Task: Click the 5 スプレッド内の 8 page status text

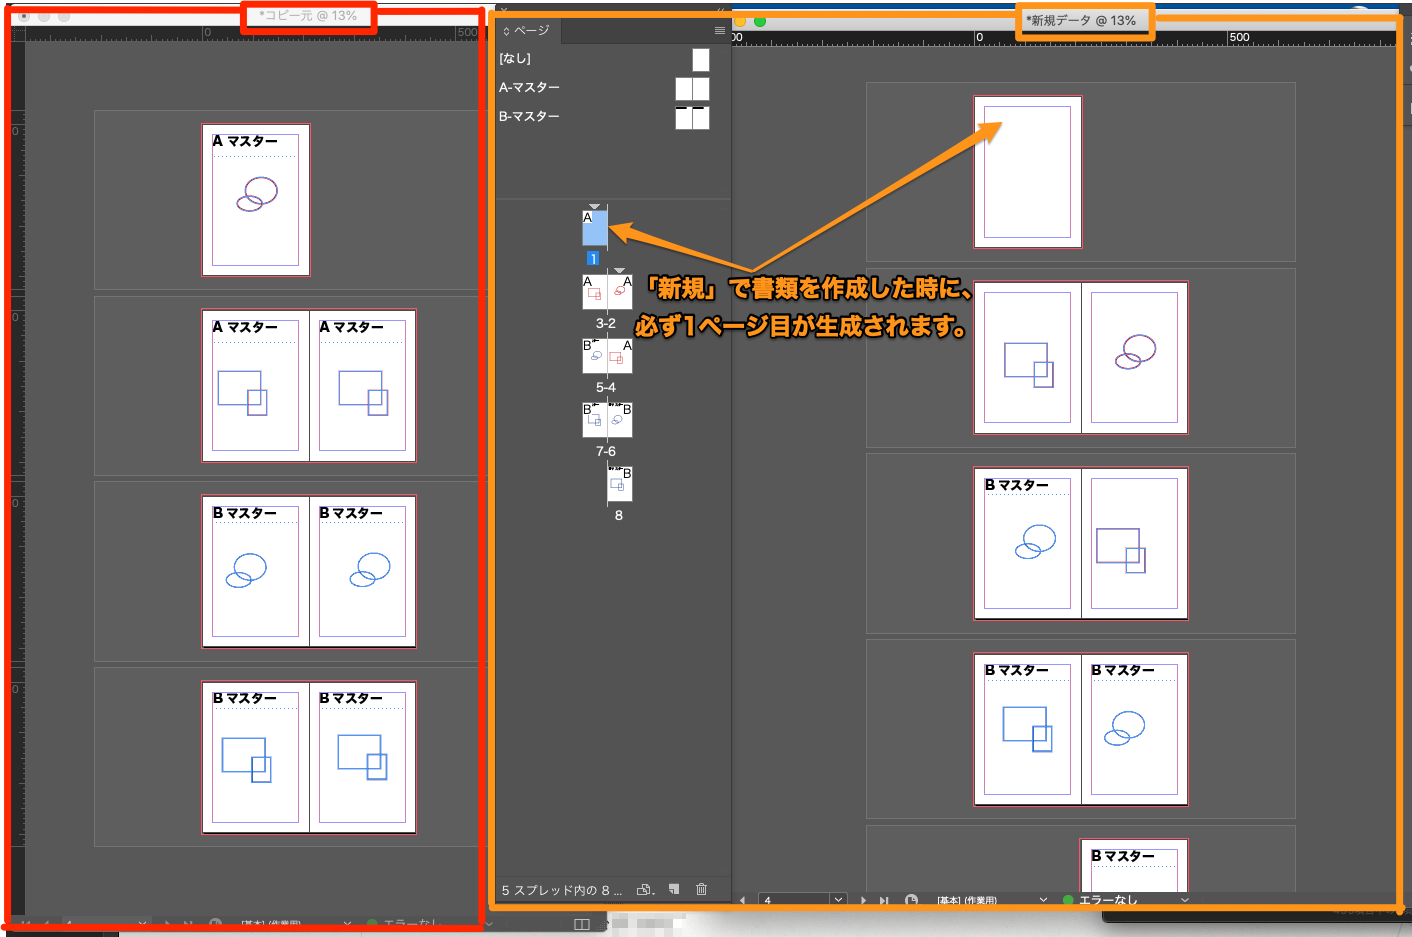Action: click(560, 889)
